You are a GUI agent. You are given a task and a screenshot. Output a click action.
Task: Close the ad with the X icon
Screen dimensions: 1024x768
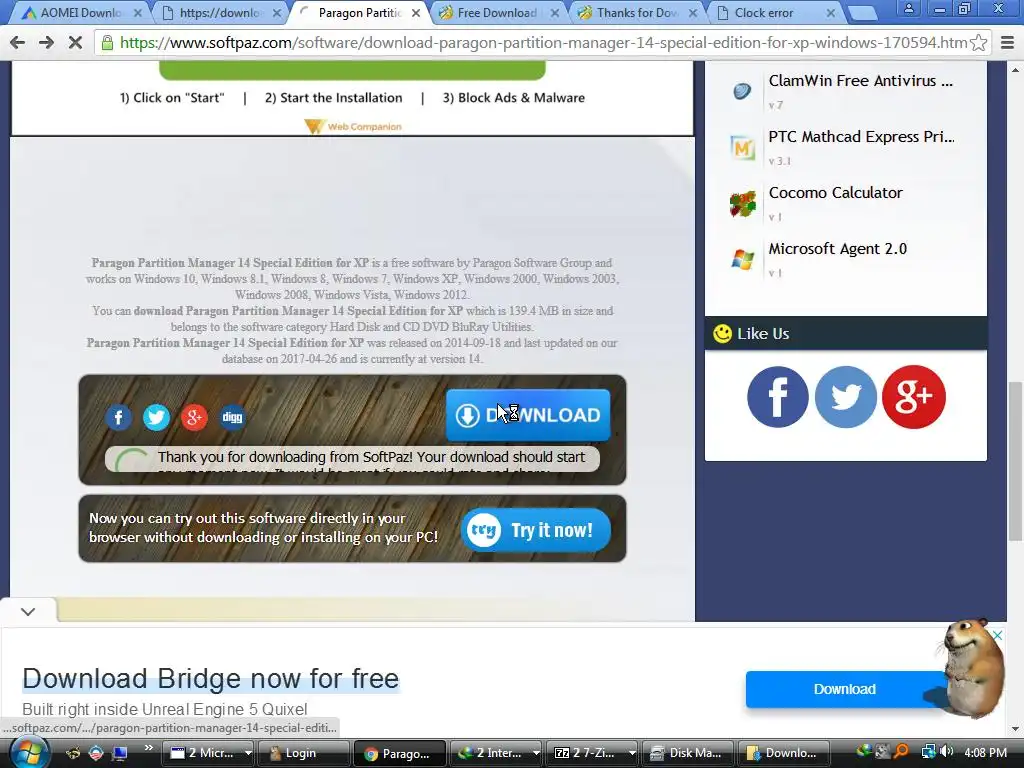(997, 635)
